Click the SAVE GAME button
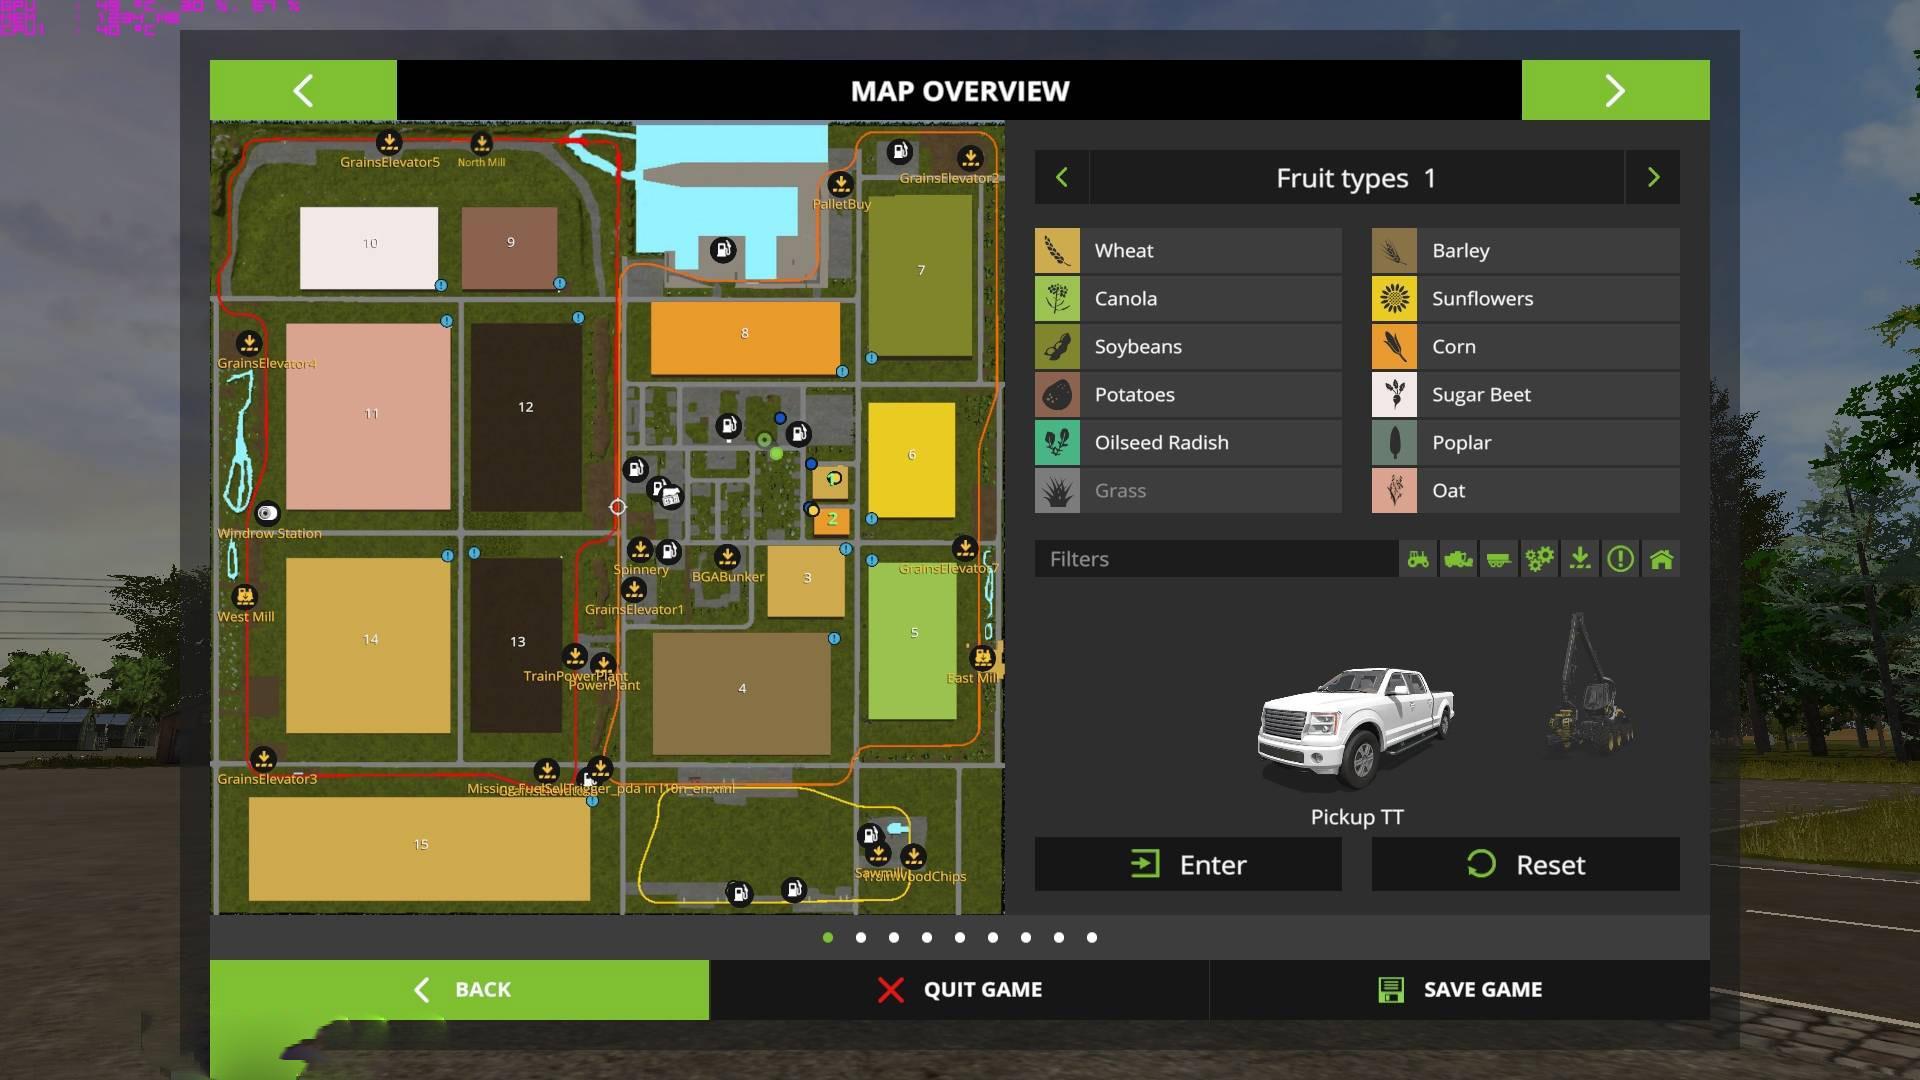This screenshot has height=1080, width=1920. point(1459,990)
